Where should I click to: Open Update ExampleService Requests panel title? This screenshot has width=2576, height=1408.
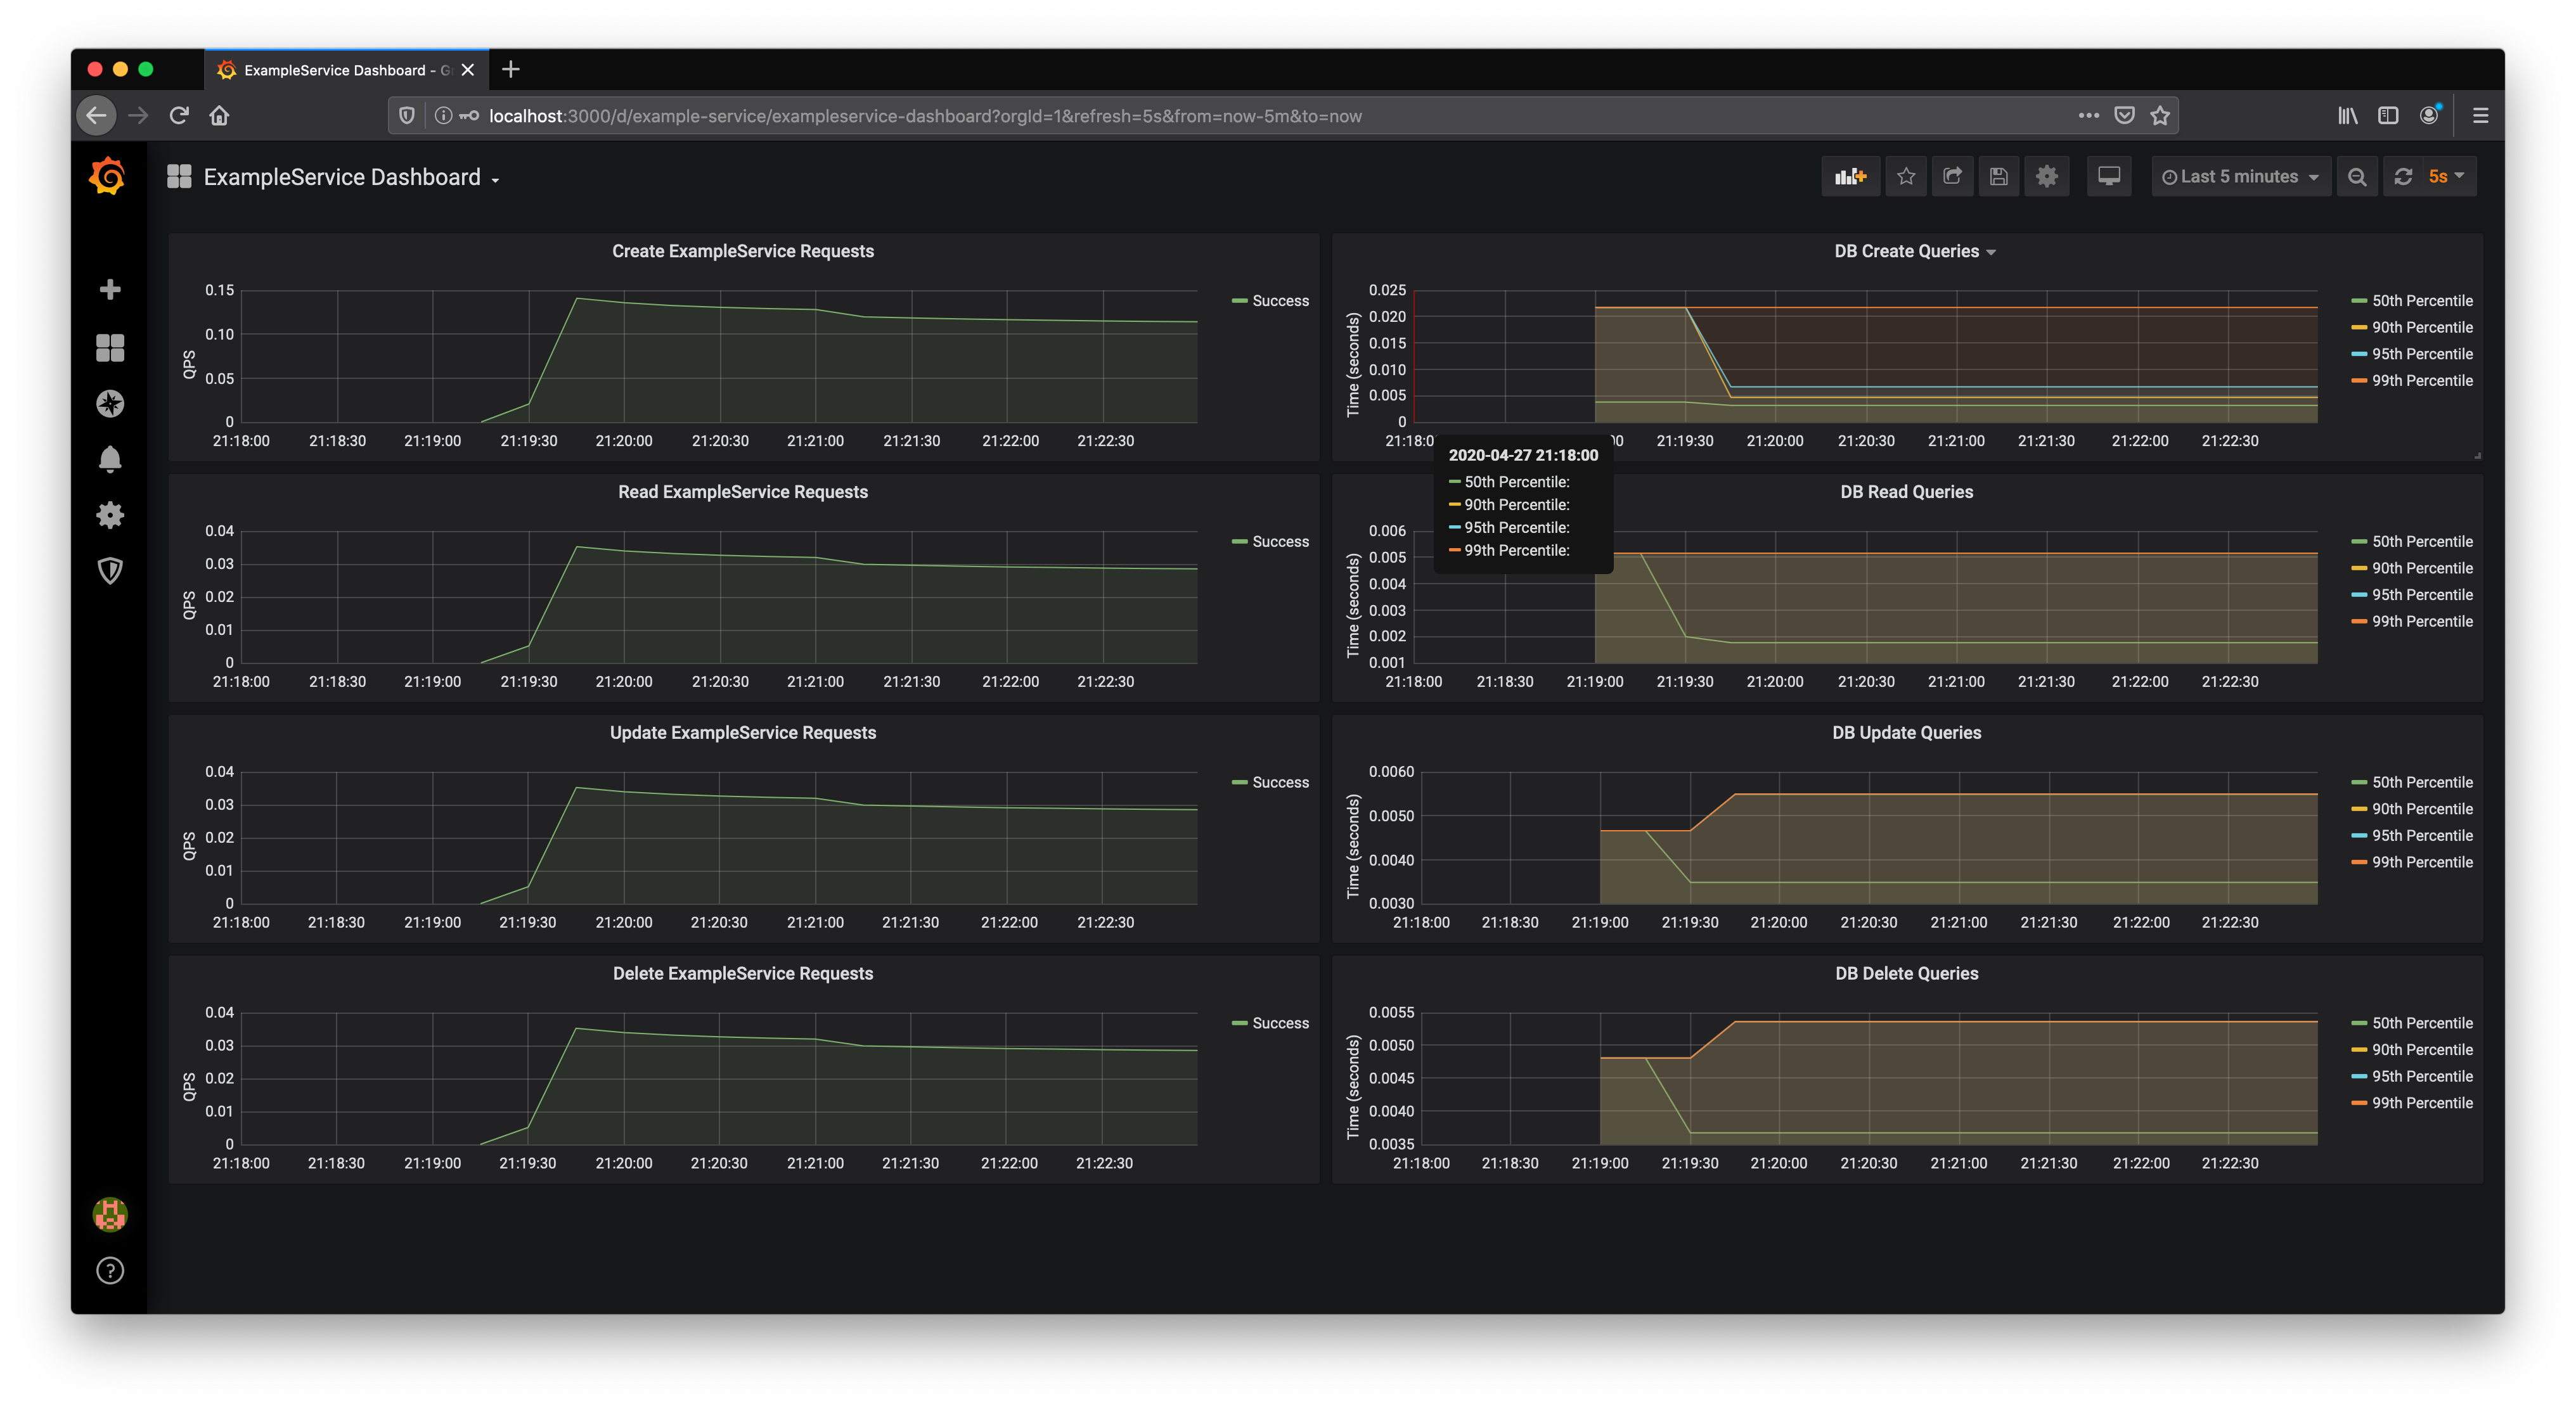point(742,733)
